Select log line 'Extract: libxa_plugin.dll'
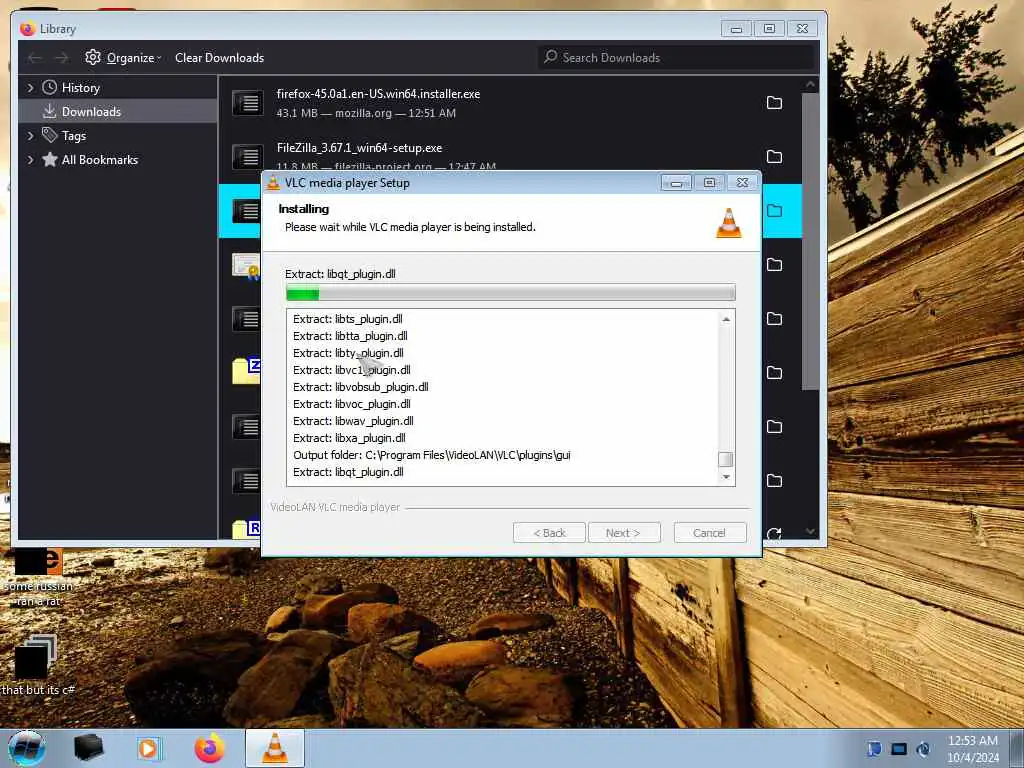Image resolution: width=1024 pixels, height=768 pixels. pos(349,438)
